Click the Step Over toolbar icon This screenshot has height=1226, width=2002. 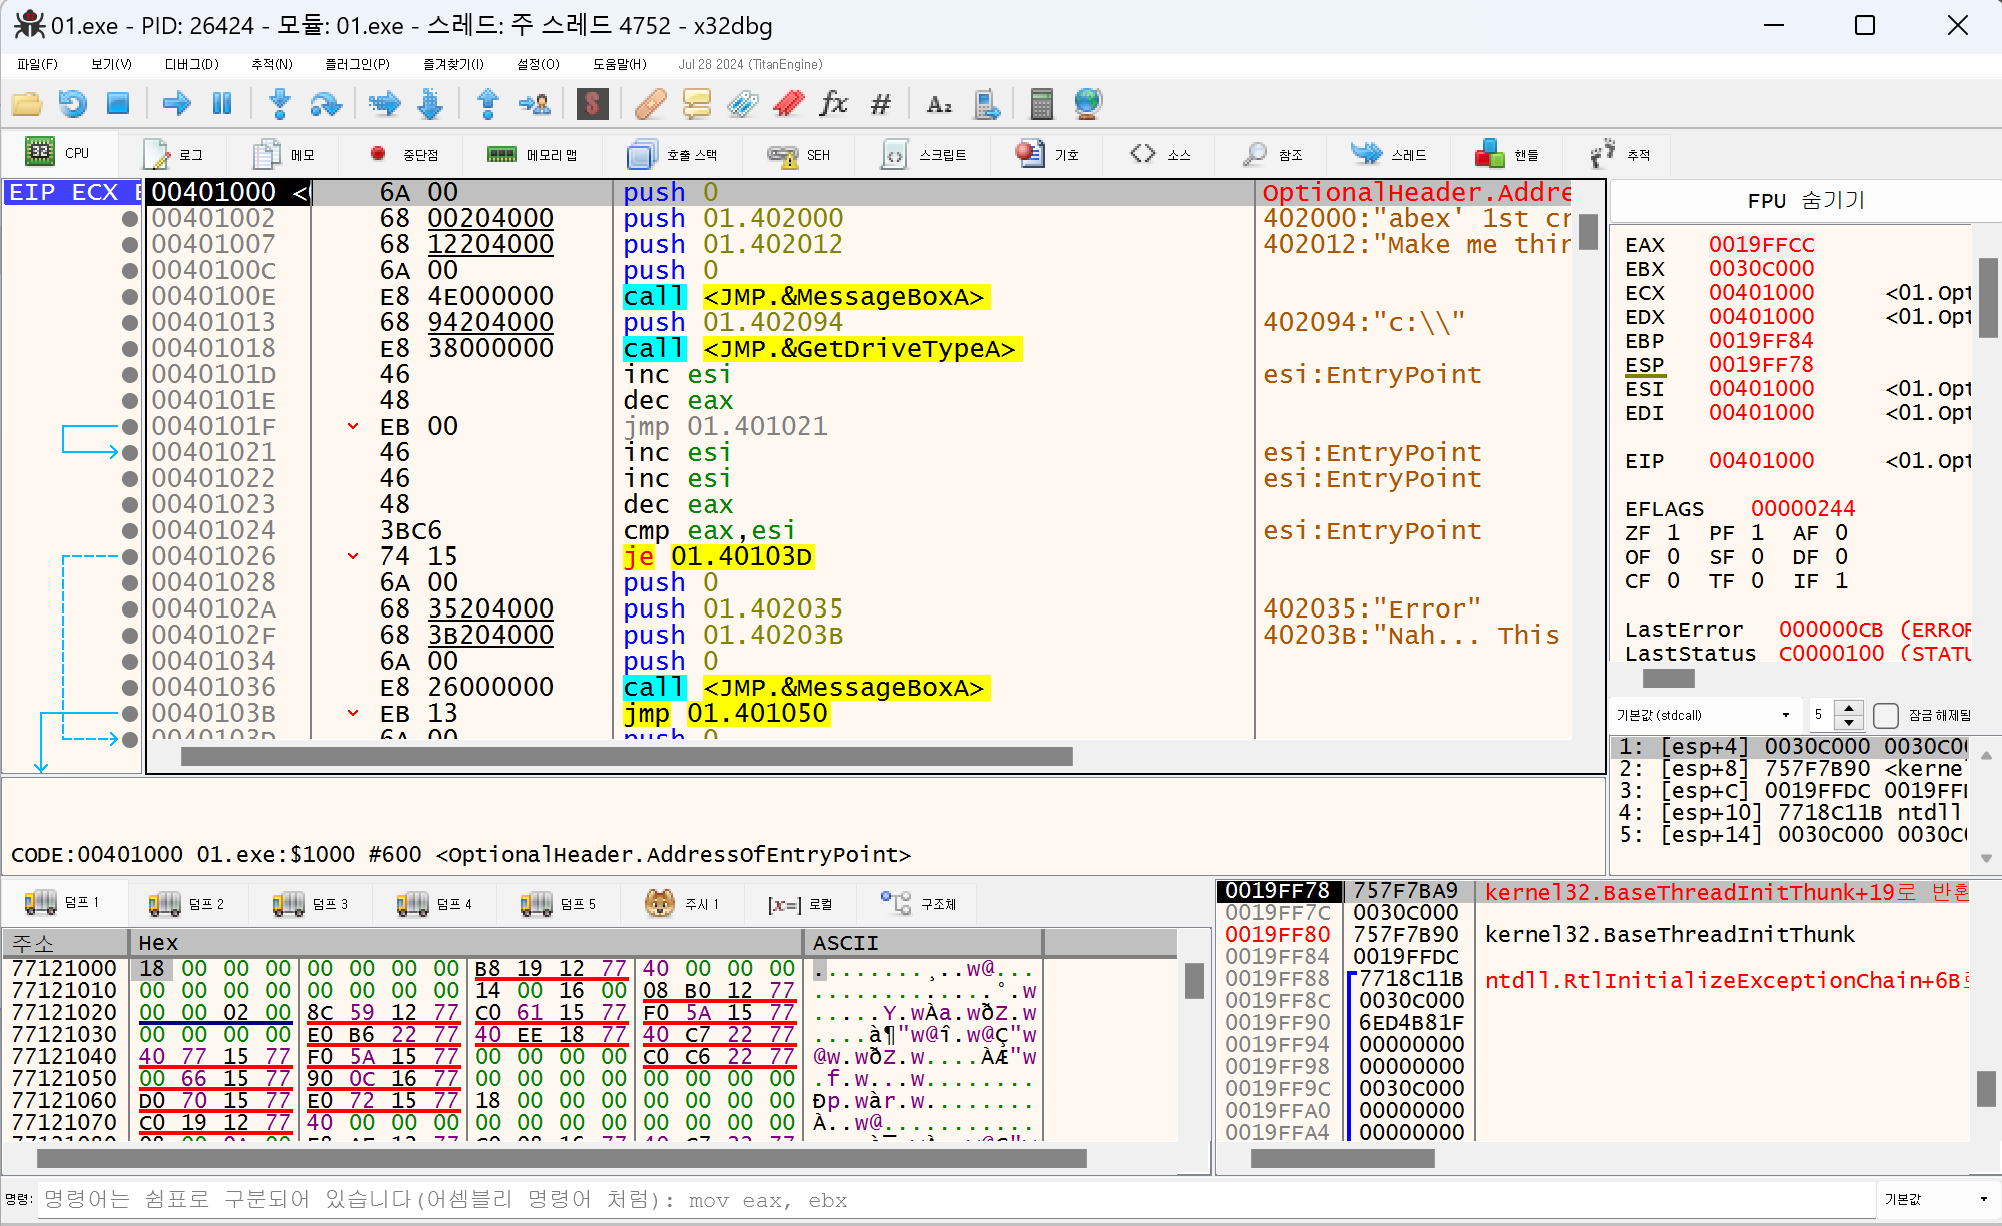click(326, 103)
